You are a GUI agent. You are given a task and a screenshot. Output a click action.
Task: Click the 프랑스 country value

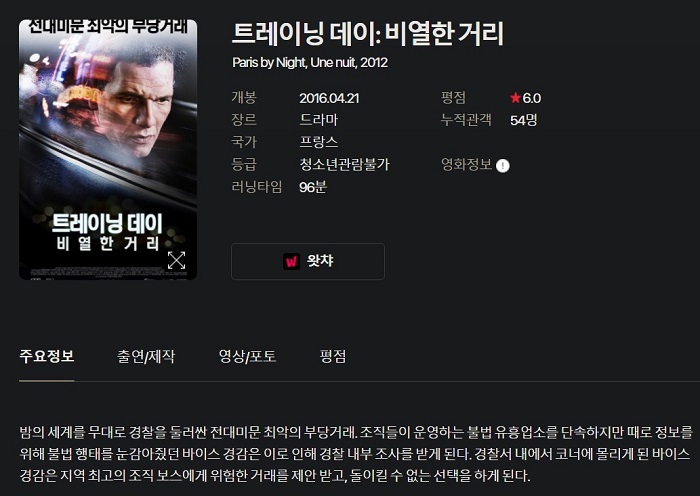(319, 142)
